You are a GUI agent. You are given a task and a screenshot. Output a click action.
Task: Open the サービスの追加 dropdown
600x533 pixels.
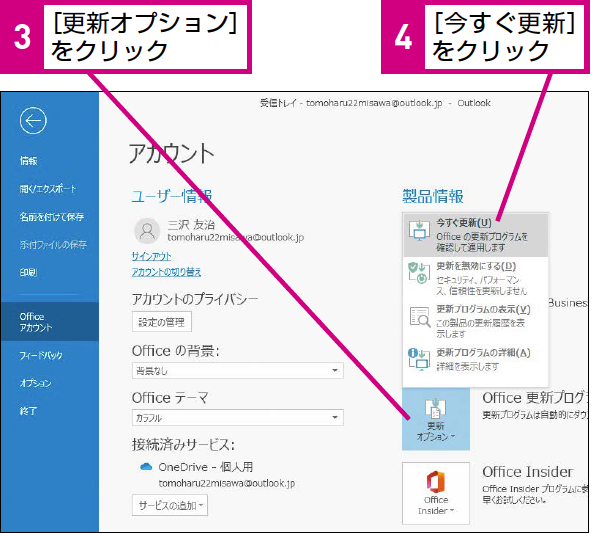point(170,505)
